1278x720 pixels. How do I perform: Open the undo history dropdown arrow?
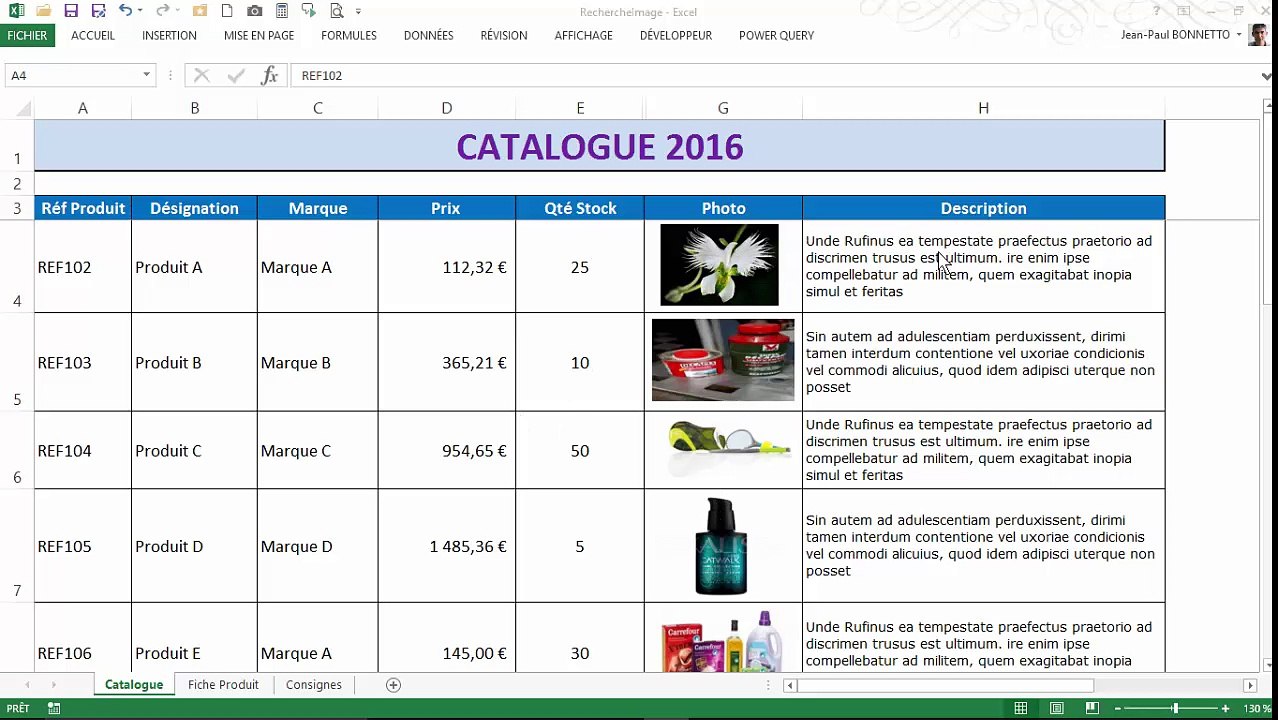click(140, 12)
